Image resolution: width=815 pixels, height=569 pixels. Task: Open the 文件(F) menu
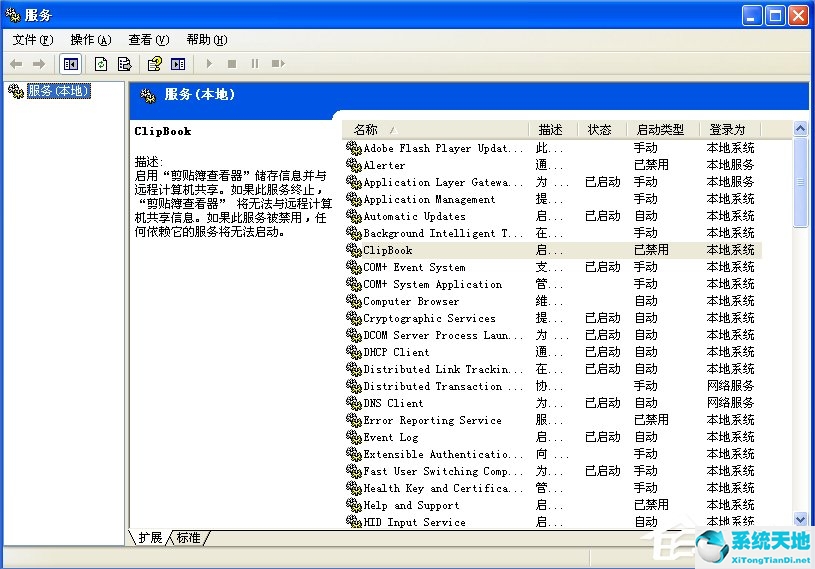point(33,40)
